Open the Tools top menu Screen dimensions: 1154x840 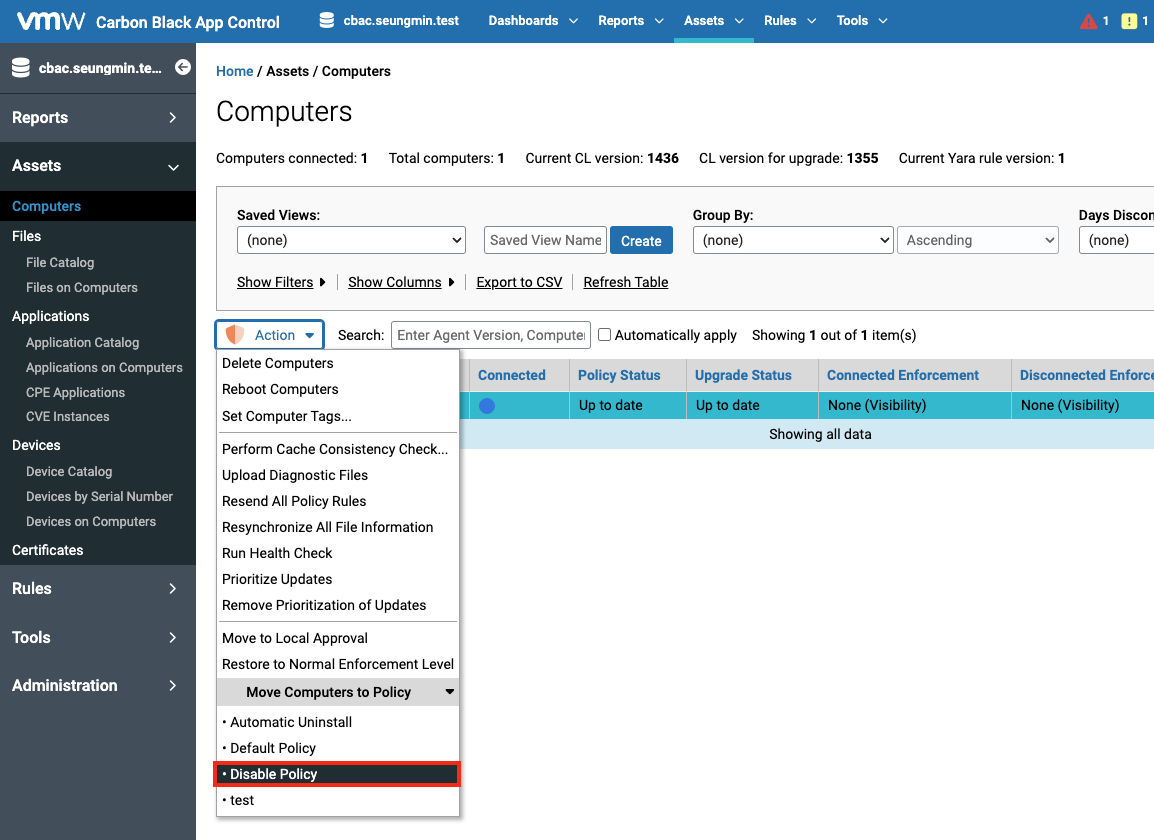pyautogui.click(x=862, y=21)
